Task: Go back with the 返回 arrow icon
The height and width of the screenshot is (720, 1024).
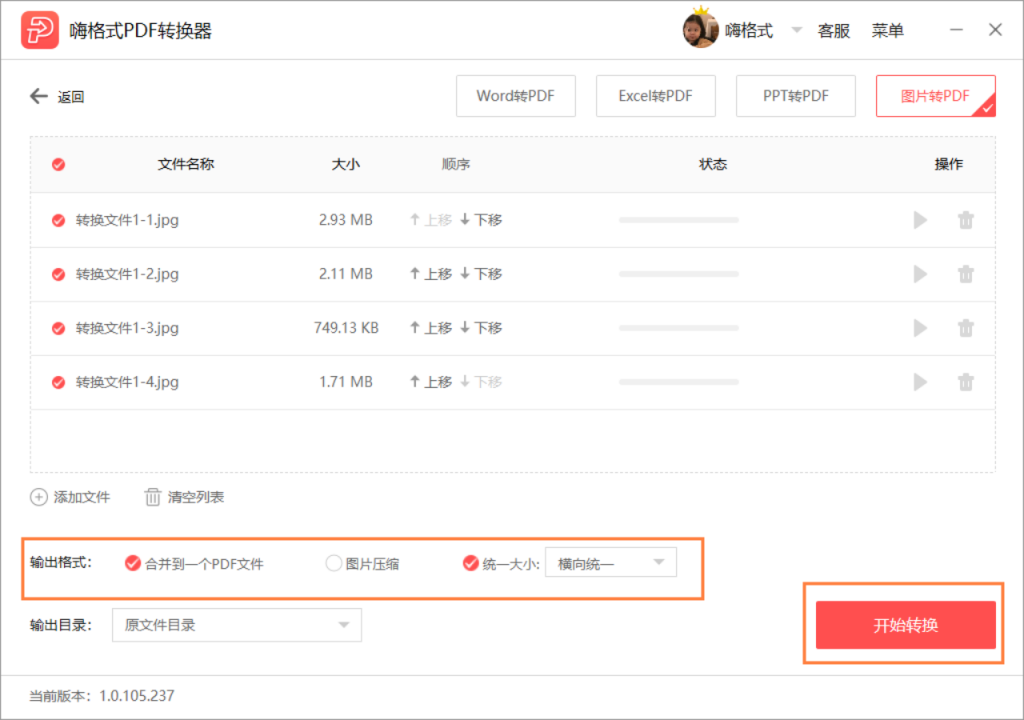Action: pyautogui.click(x=39, y=96)
